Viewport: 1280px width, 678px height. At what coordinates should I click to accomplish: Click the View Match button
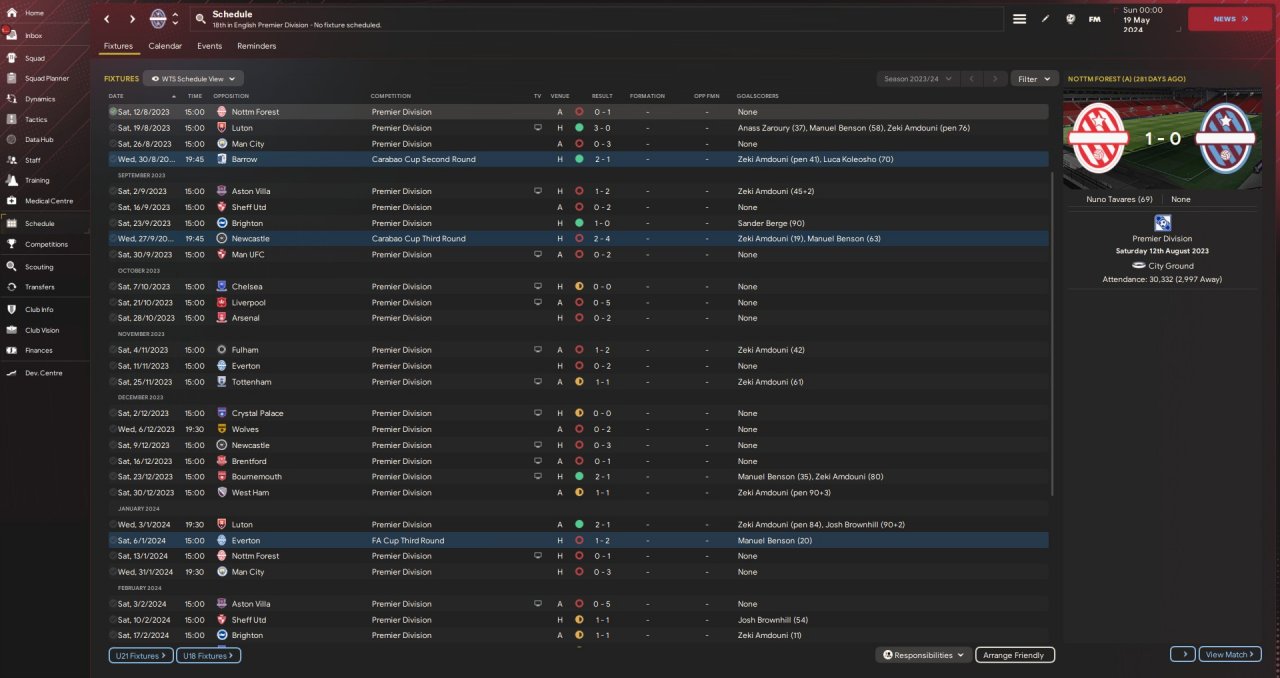(1230, 654)
